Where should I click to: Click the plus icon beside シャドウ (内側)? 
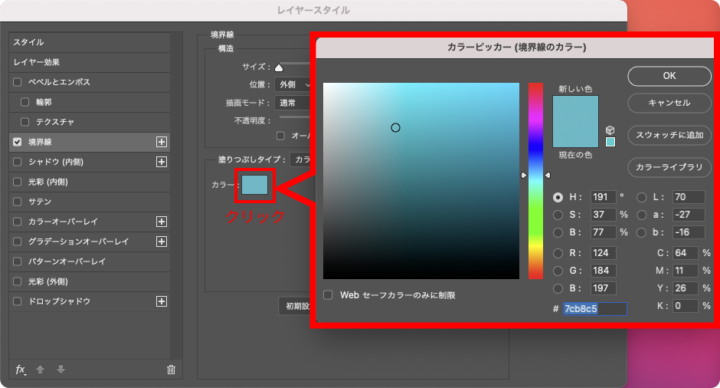[x=161, y=162]
